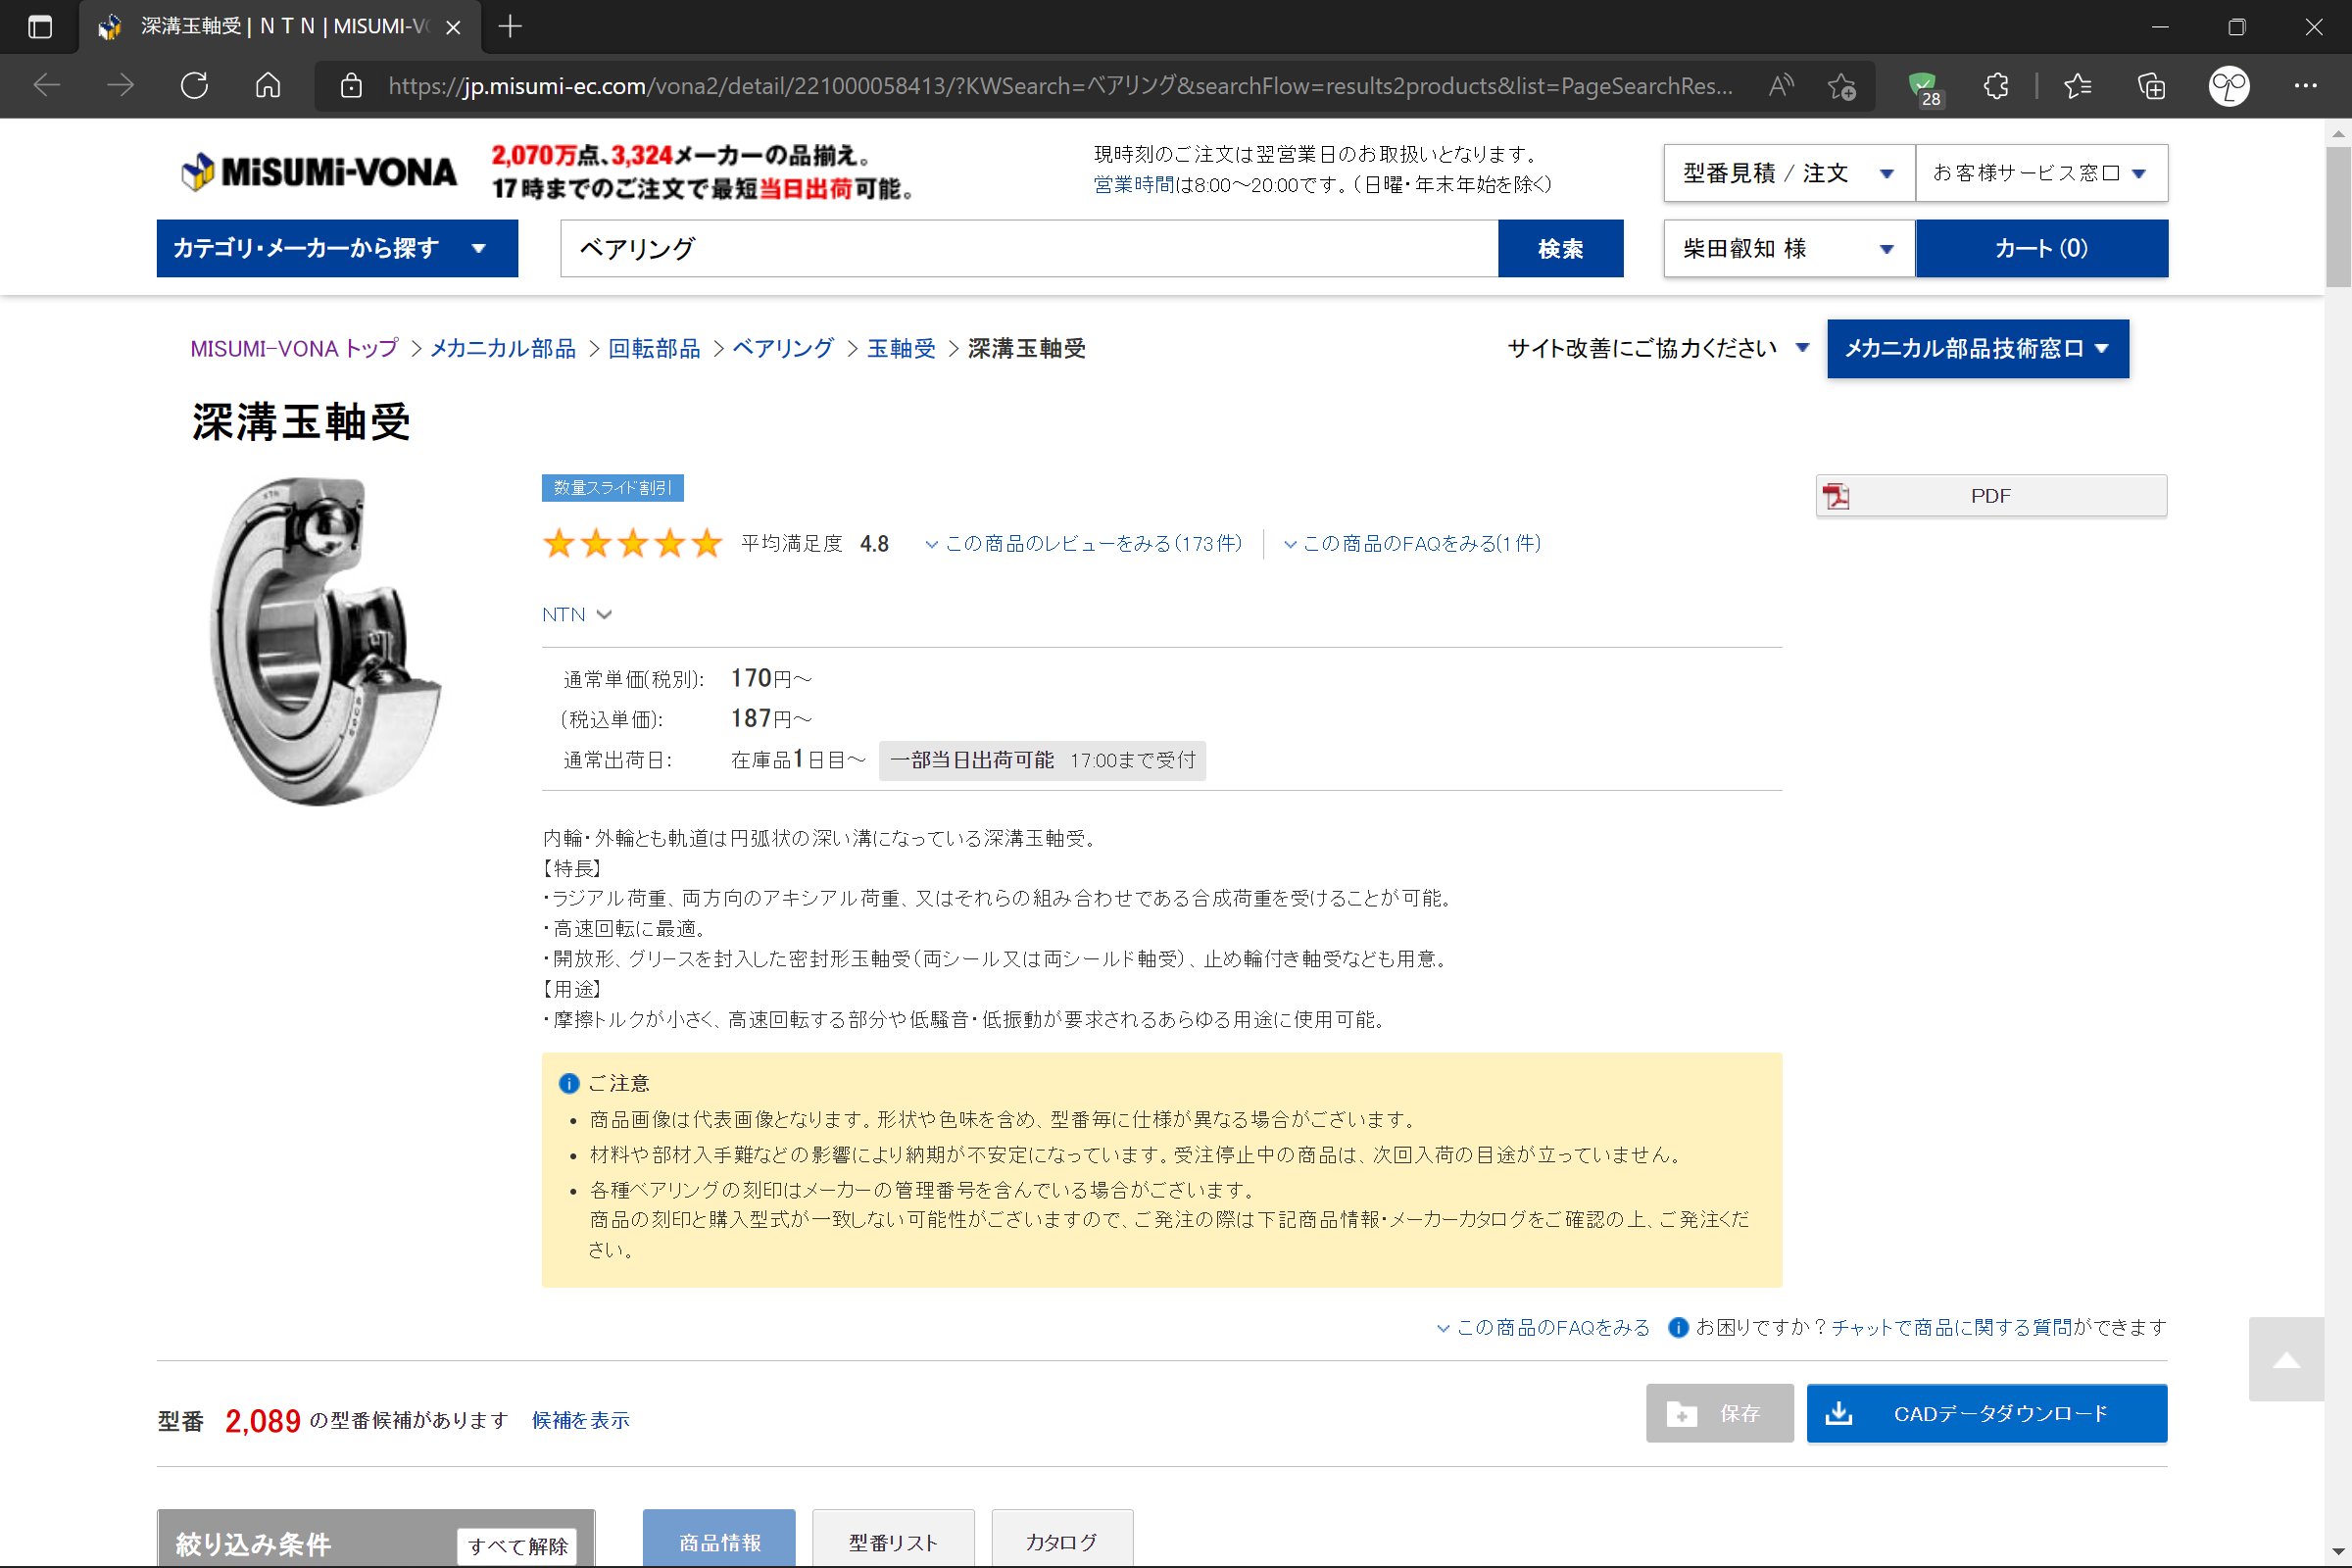Click the bearing product image
2352x1568 pixels.
tap(327, 641)
